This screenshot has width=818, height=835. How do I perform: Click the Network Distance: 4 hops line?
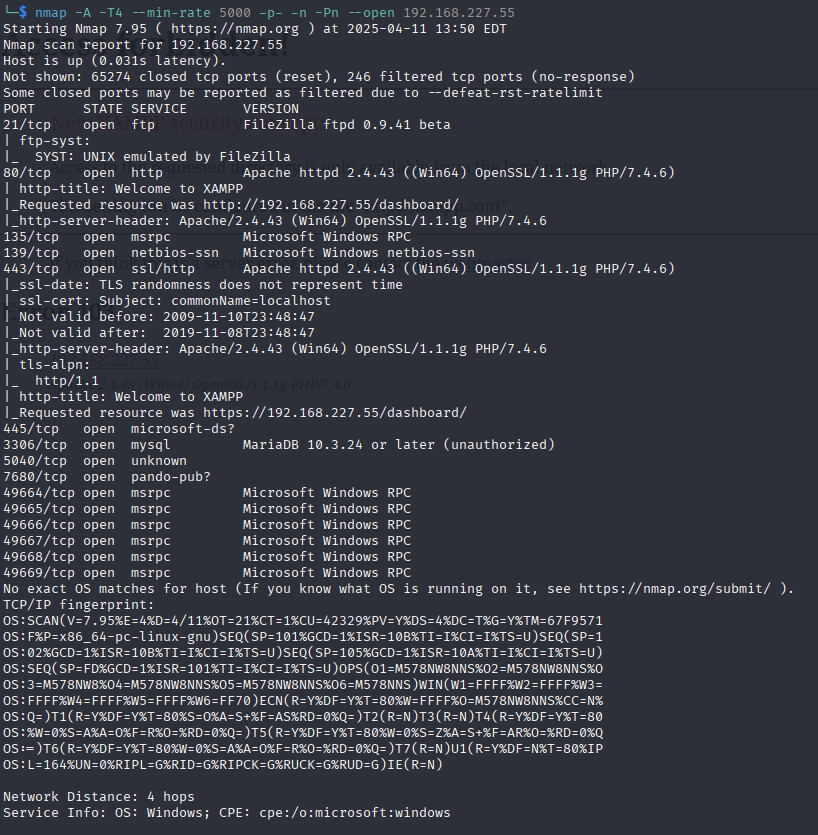(98, 796)
